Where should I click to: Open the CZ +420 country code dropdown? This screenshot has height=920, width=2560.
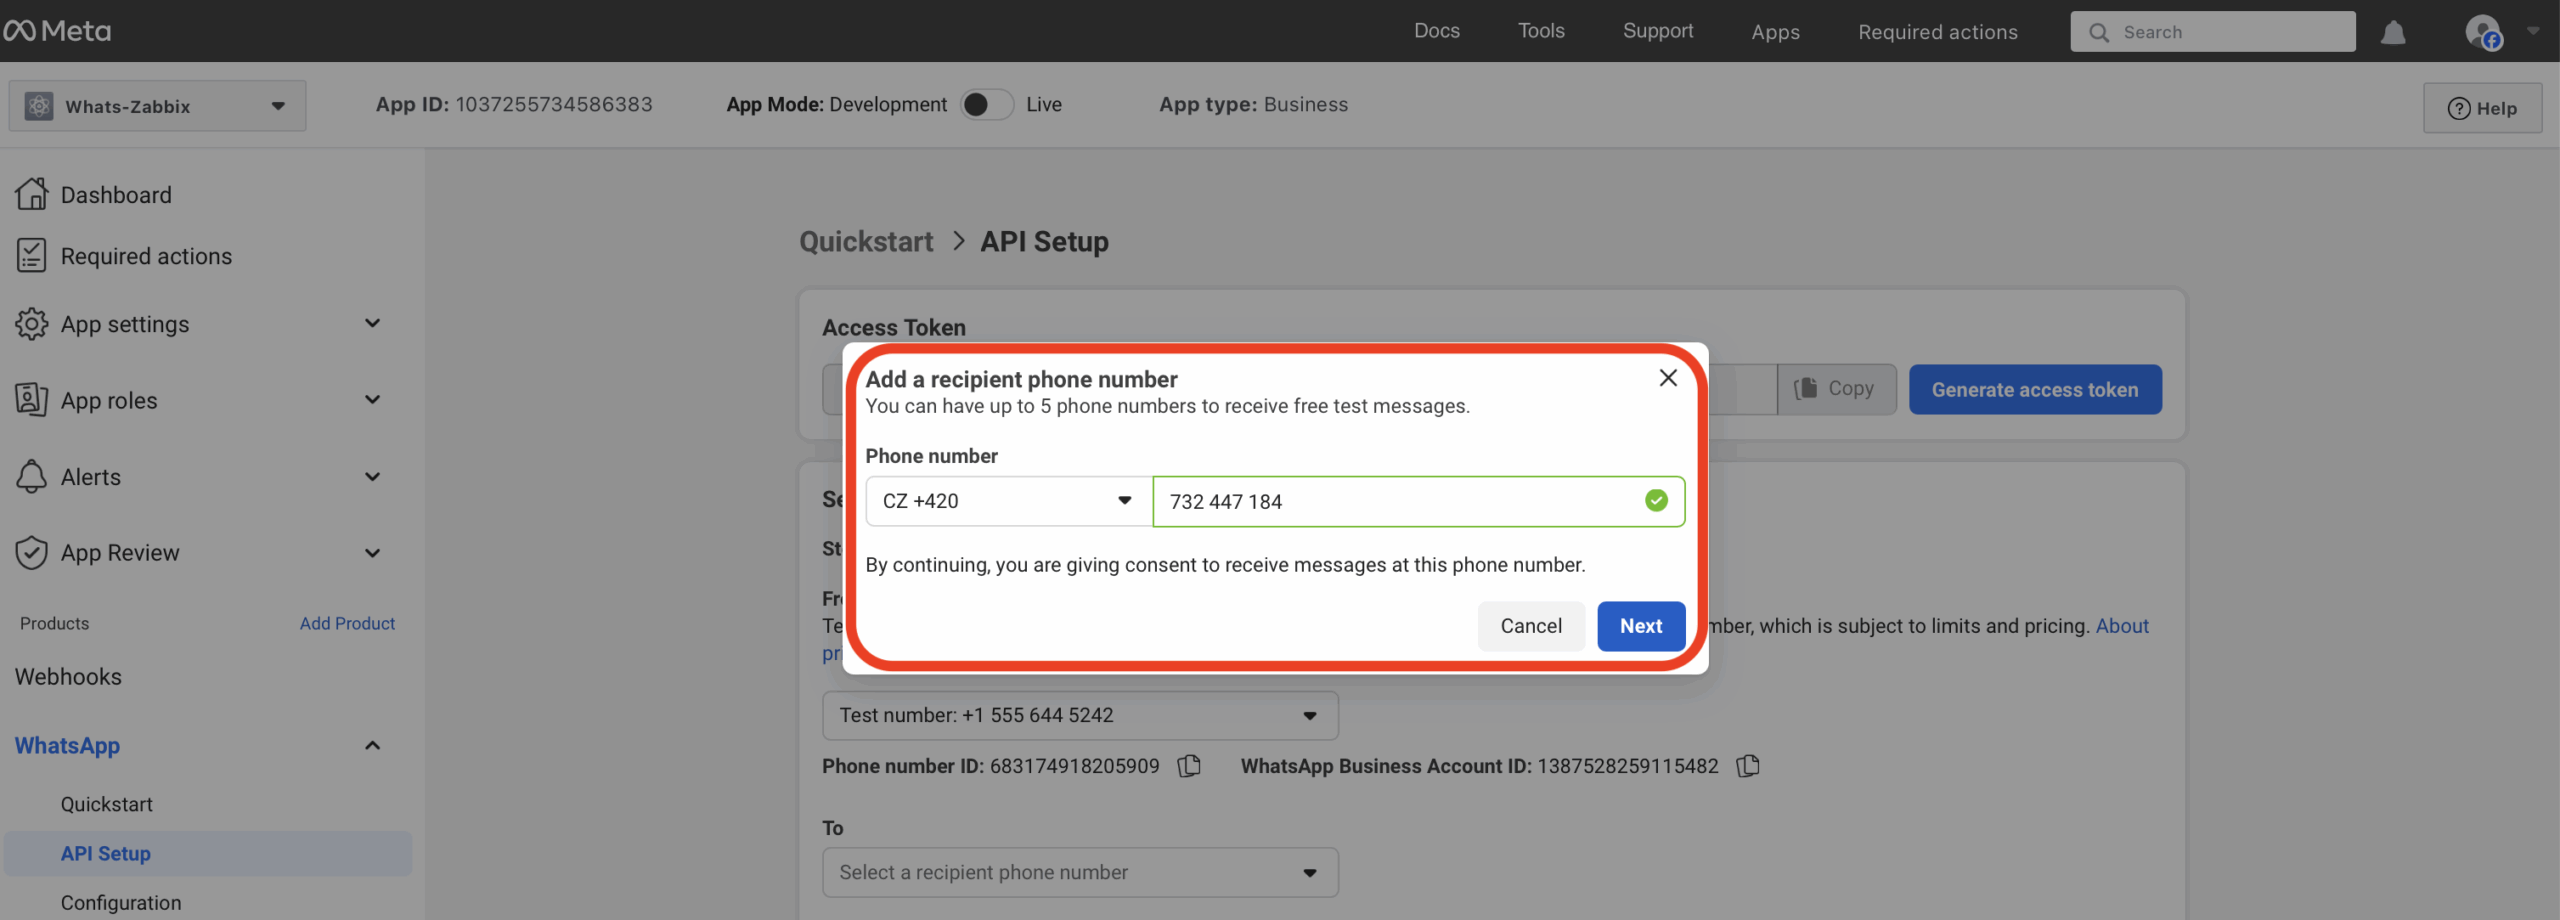(1009, 501)
